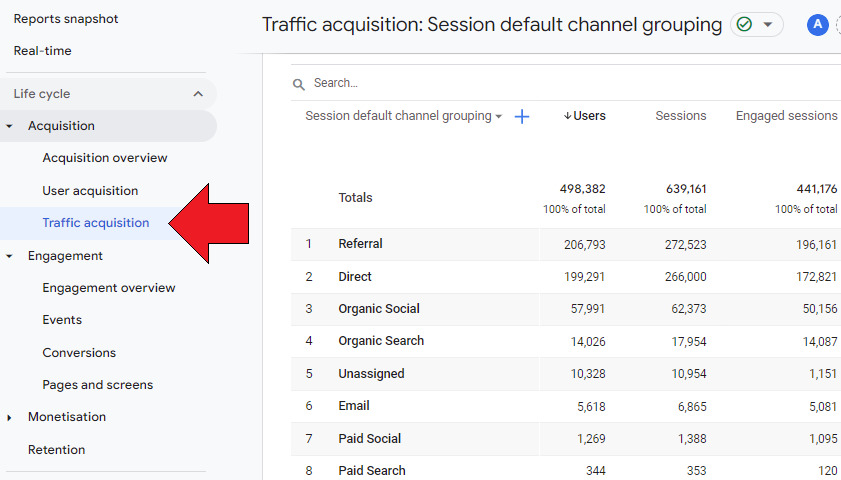
Task: Click into the Search field
Action: 569,83
